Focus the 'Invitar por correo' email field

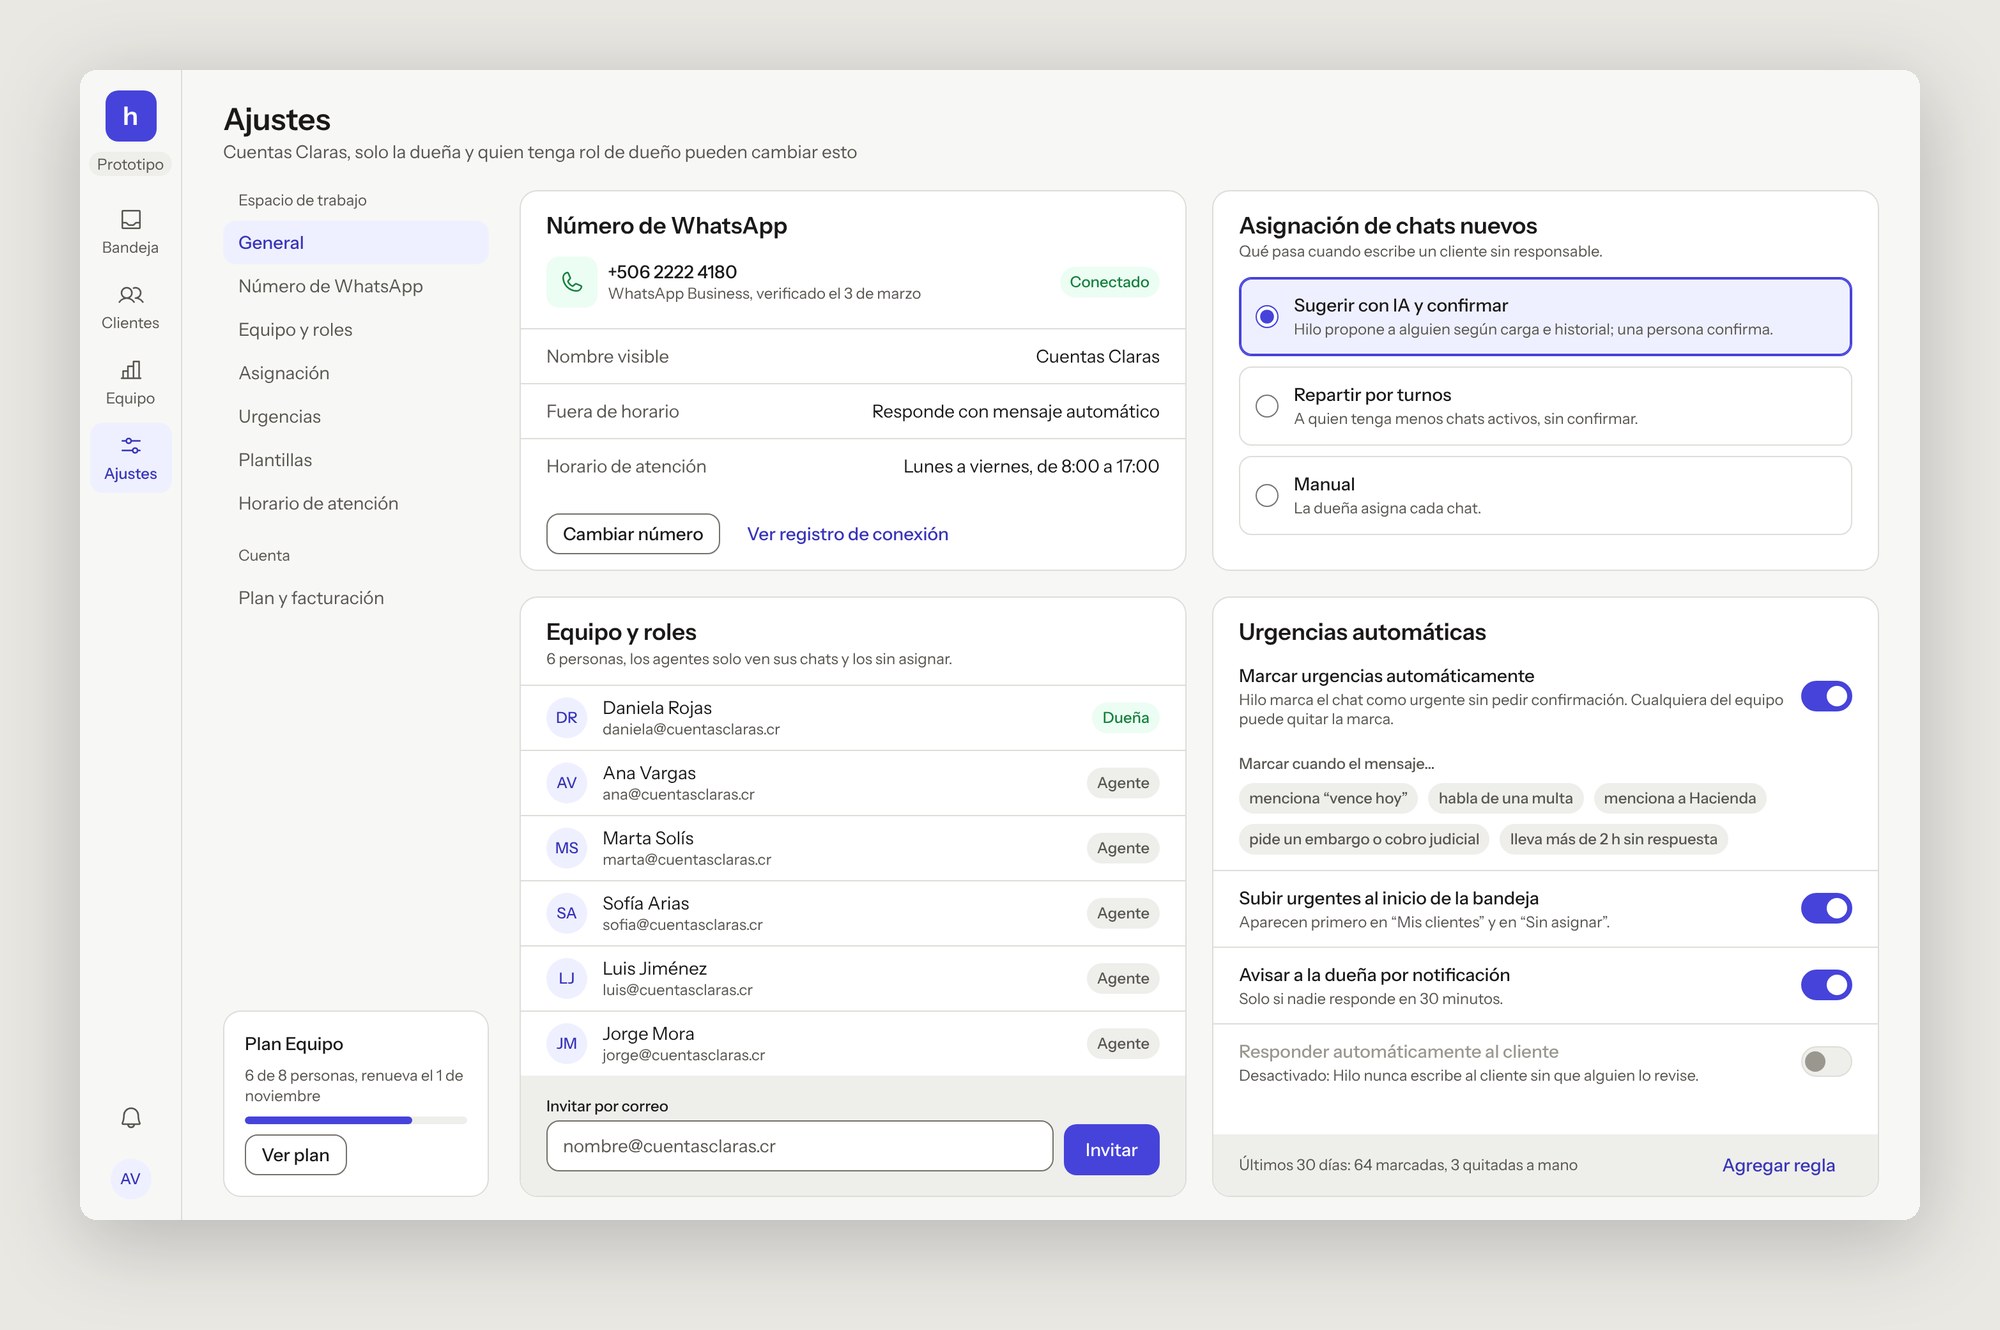point(799,1146)
